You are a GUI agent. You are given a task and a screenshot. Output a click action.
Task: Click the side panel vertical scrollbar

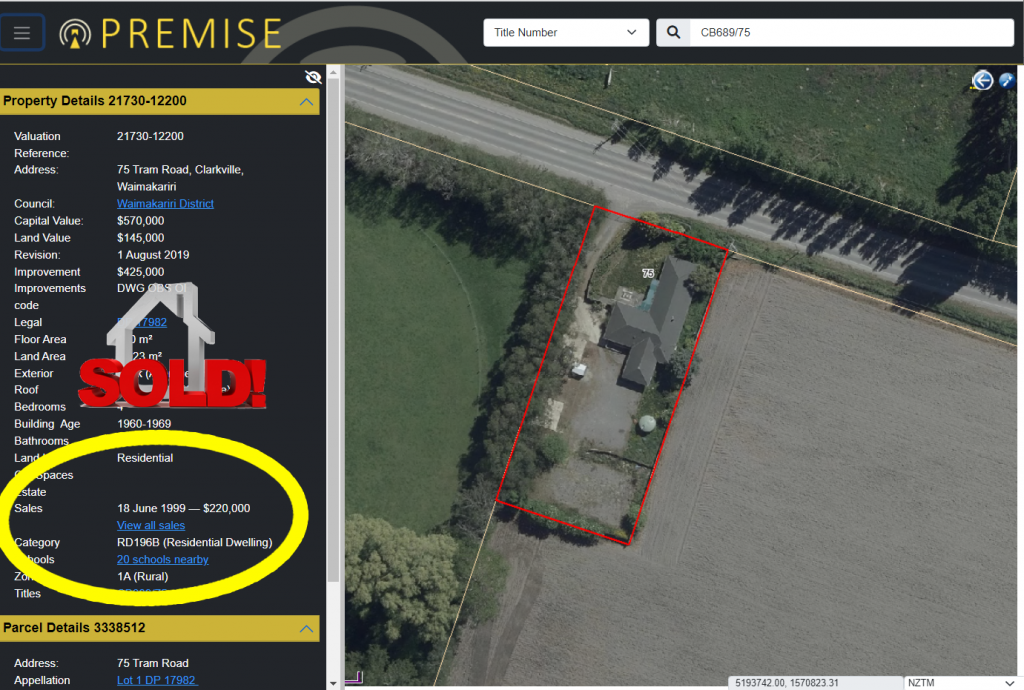pos(333,326)
